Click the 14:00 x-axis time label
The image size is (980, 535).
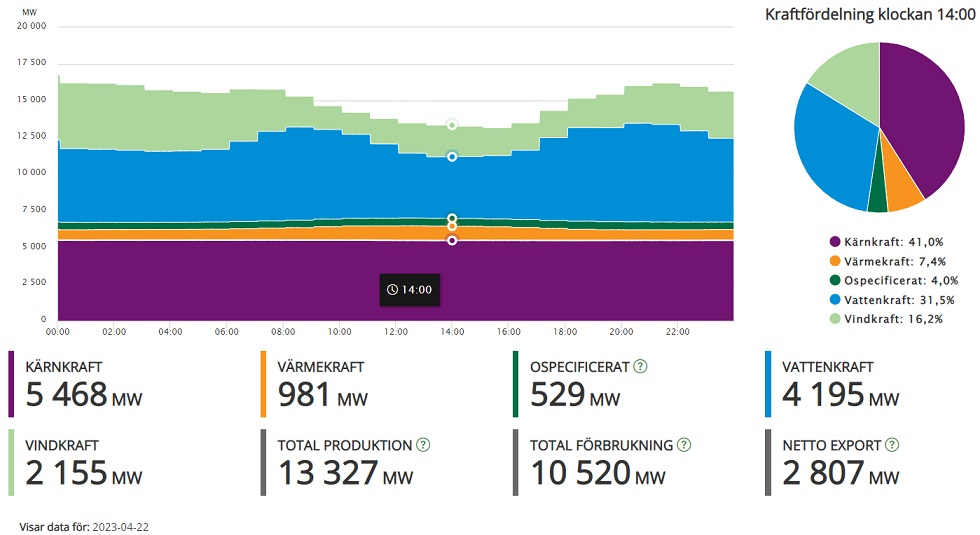(452, 332)
